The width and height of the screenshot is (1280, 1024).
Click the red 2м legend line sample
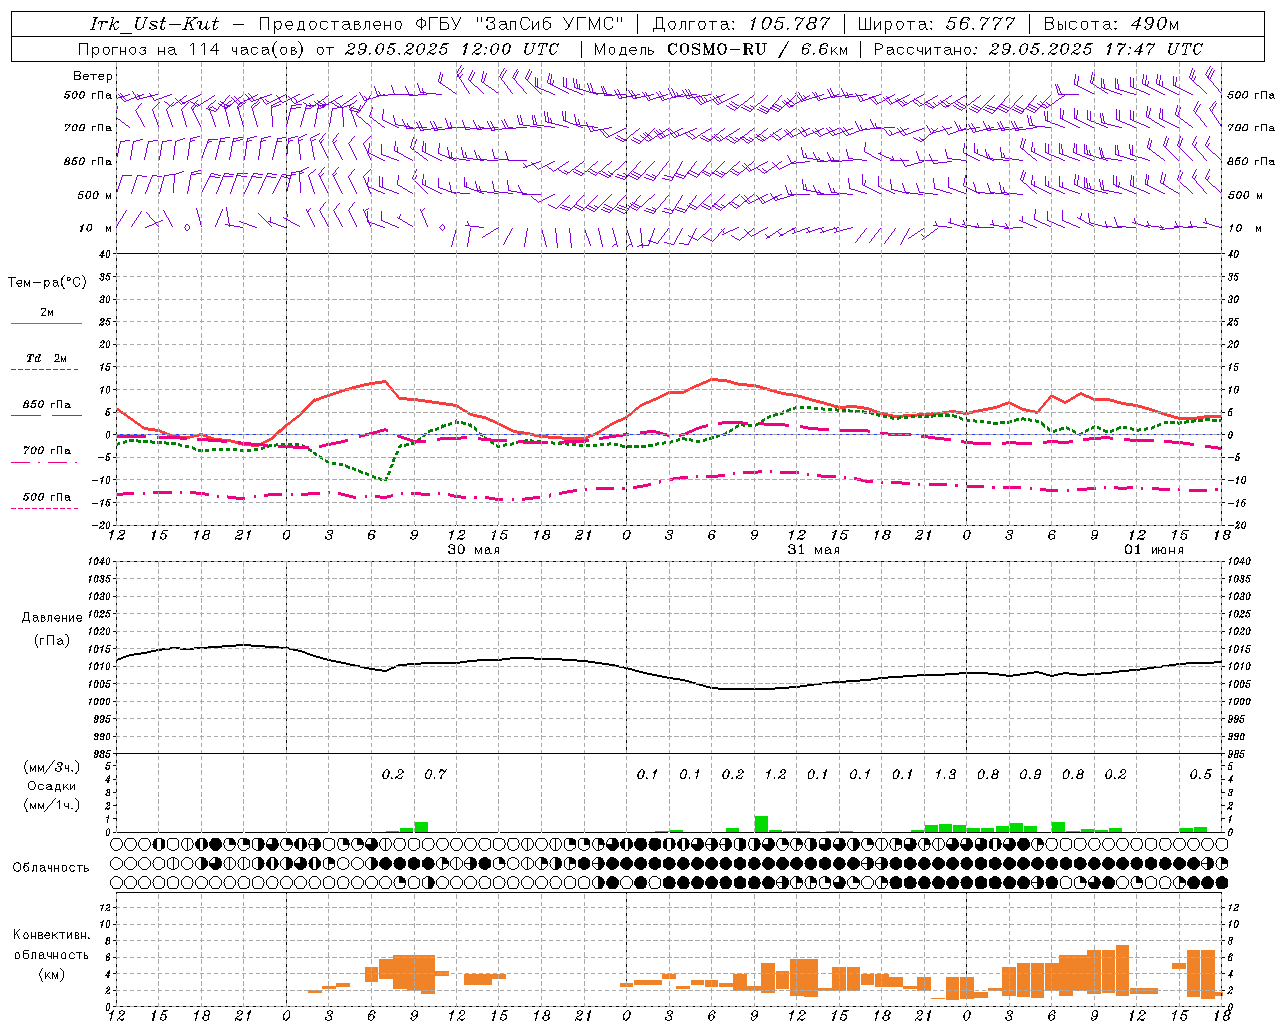click(x=46, y=324)
